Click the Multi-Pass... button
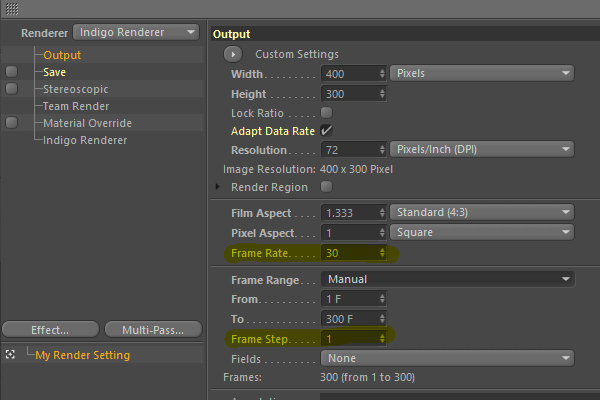600x400 pixels. pyautogui.click(x=149, y=329)
